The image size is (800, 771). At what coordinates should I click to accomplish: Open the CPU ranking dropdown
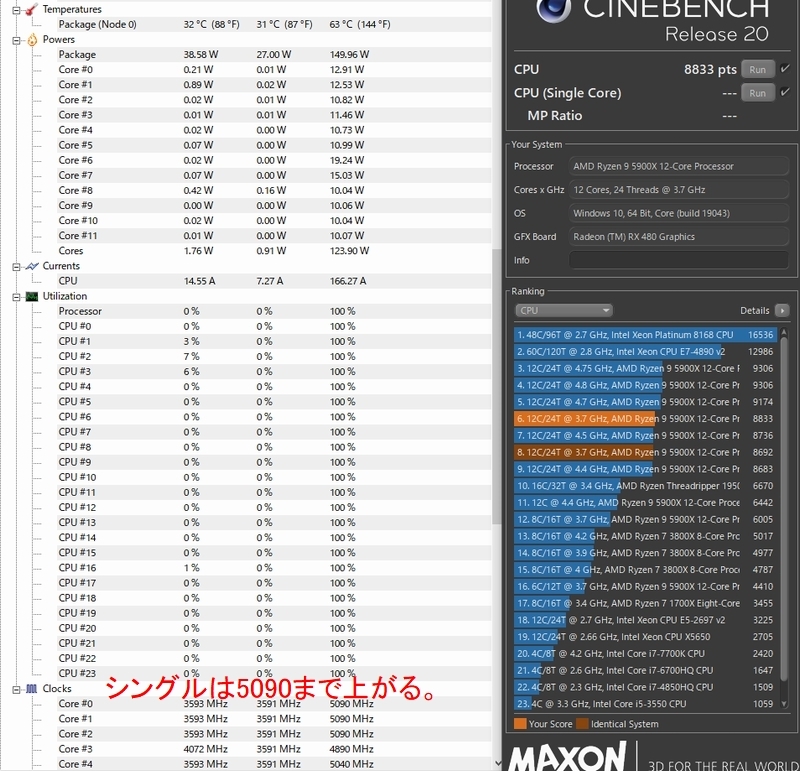coord(564,310)
